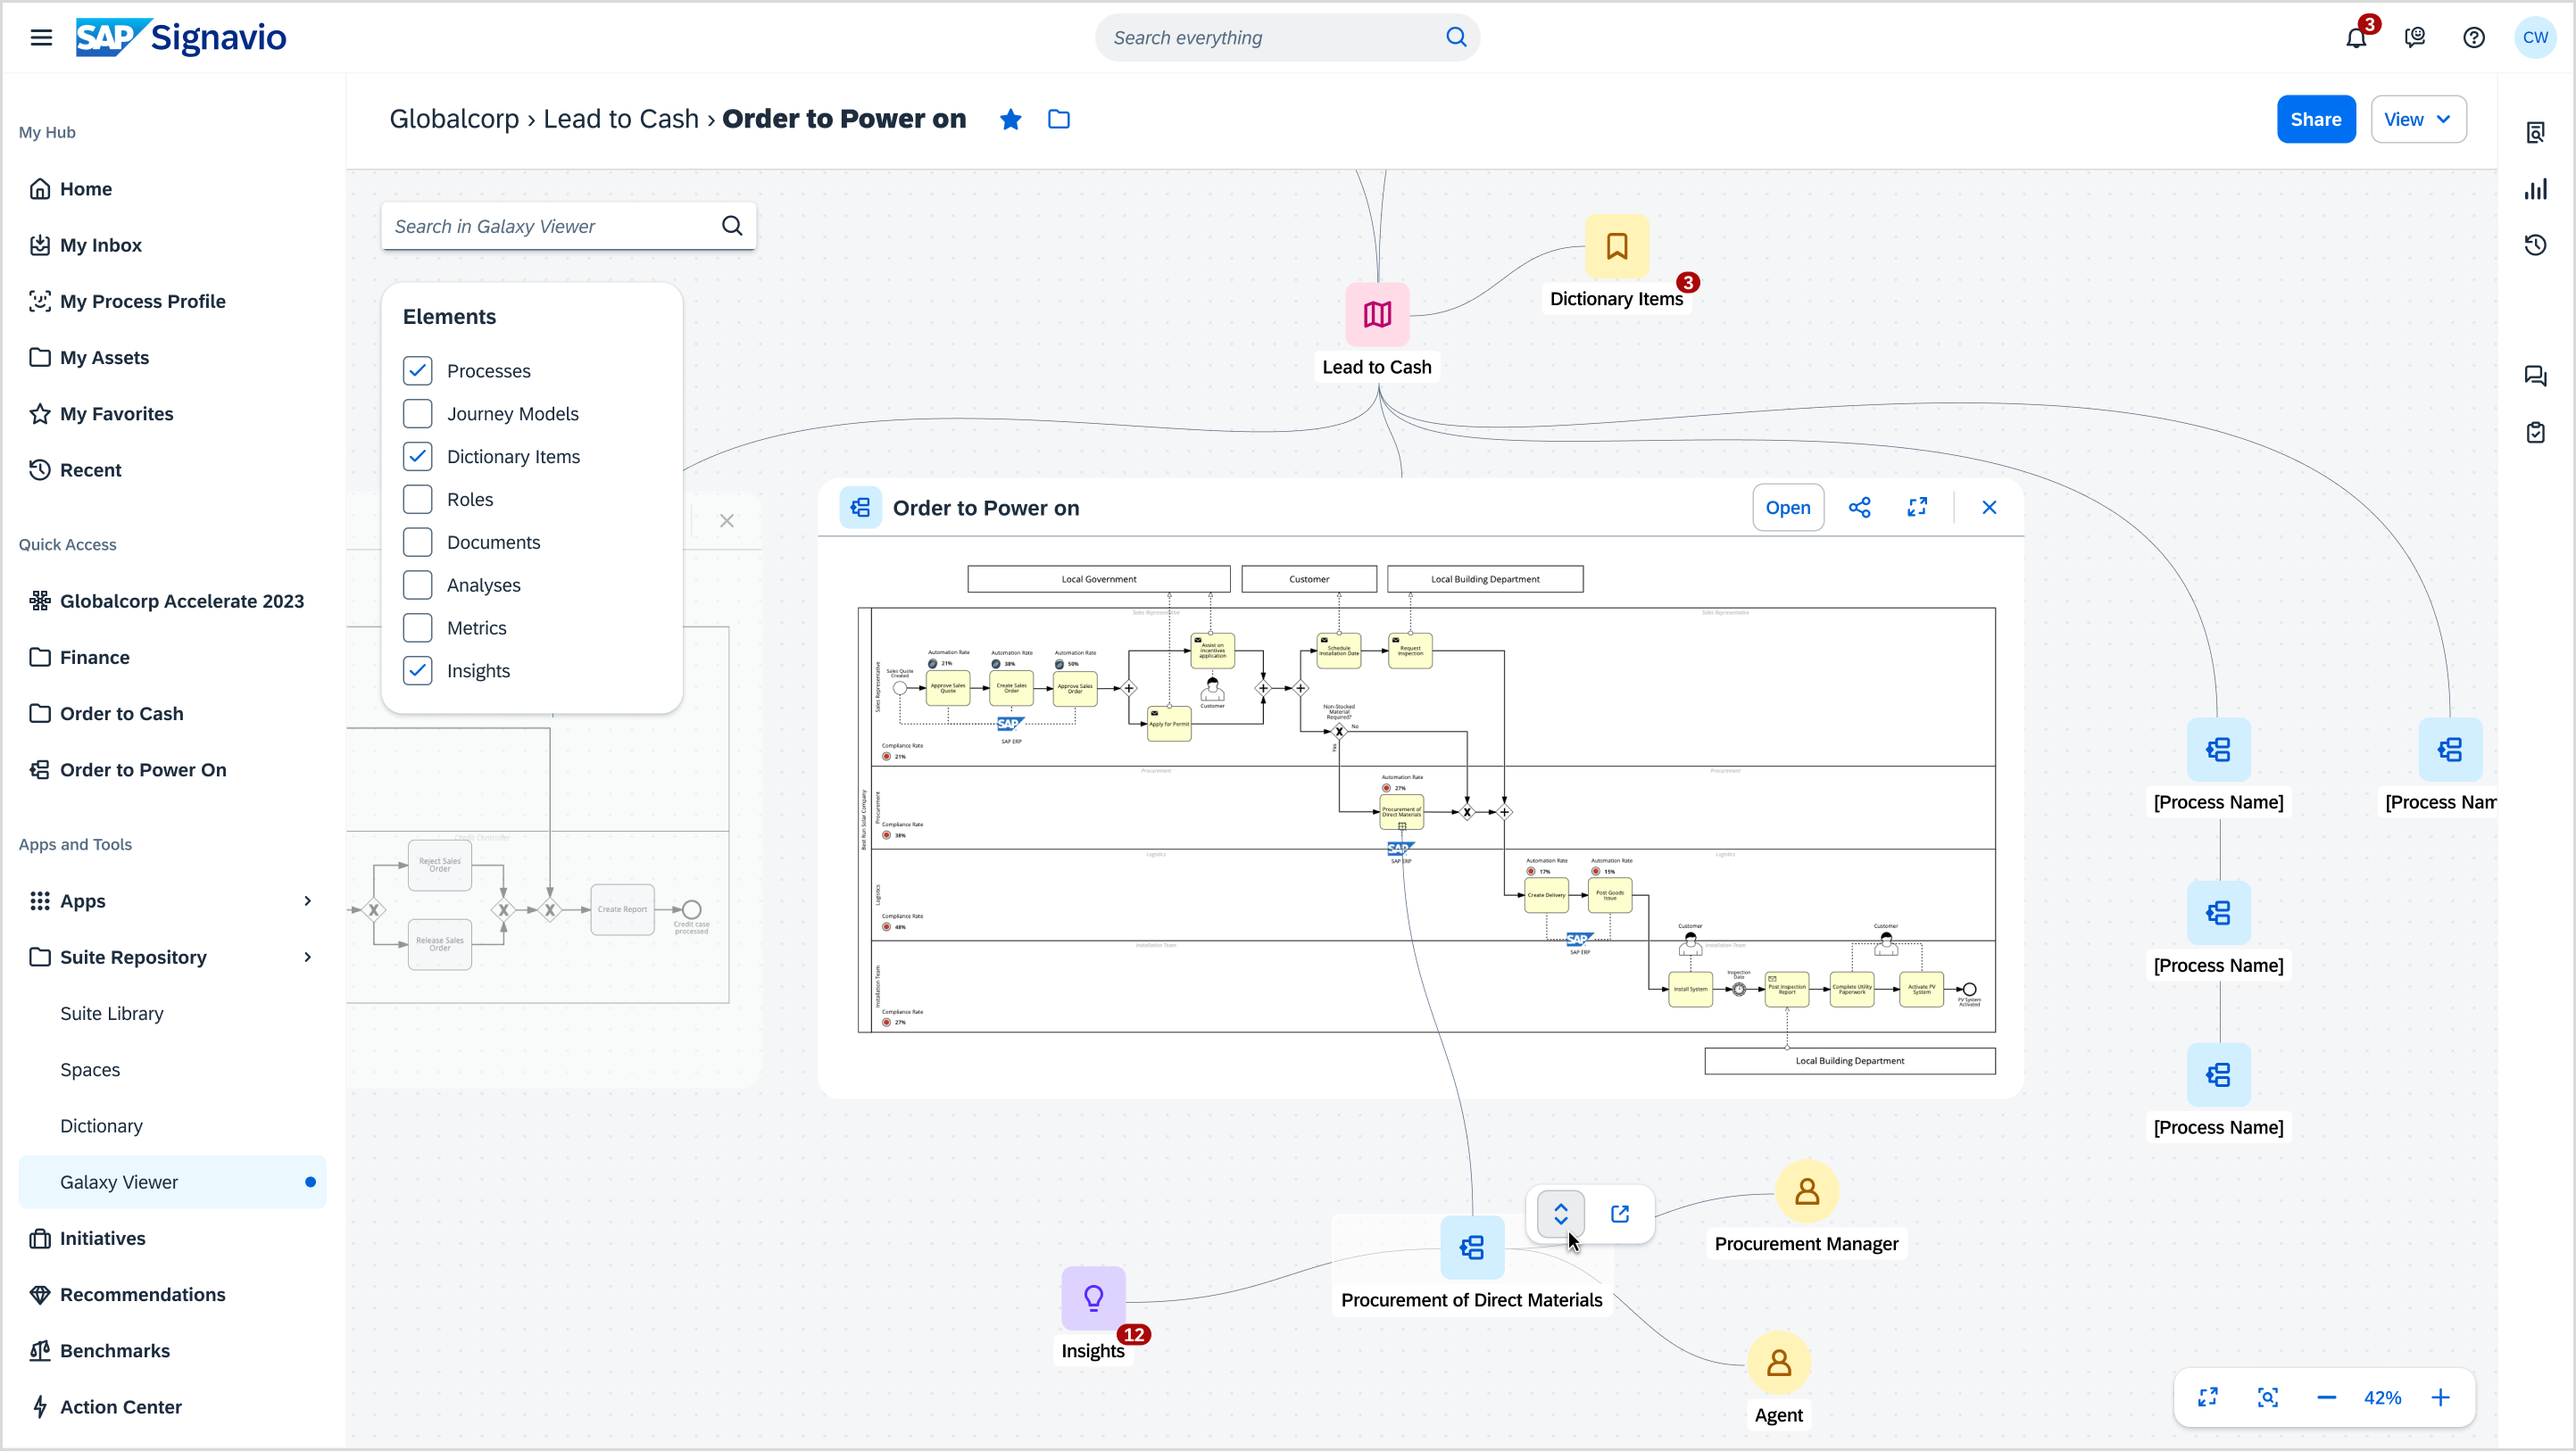Zoom out with the minus button

(2326, 1398)
